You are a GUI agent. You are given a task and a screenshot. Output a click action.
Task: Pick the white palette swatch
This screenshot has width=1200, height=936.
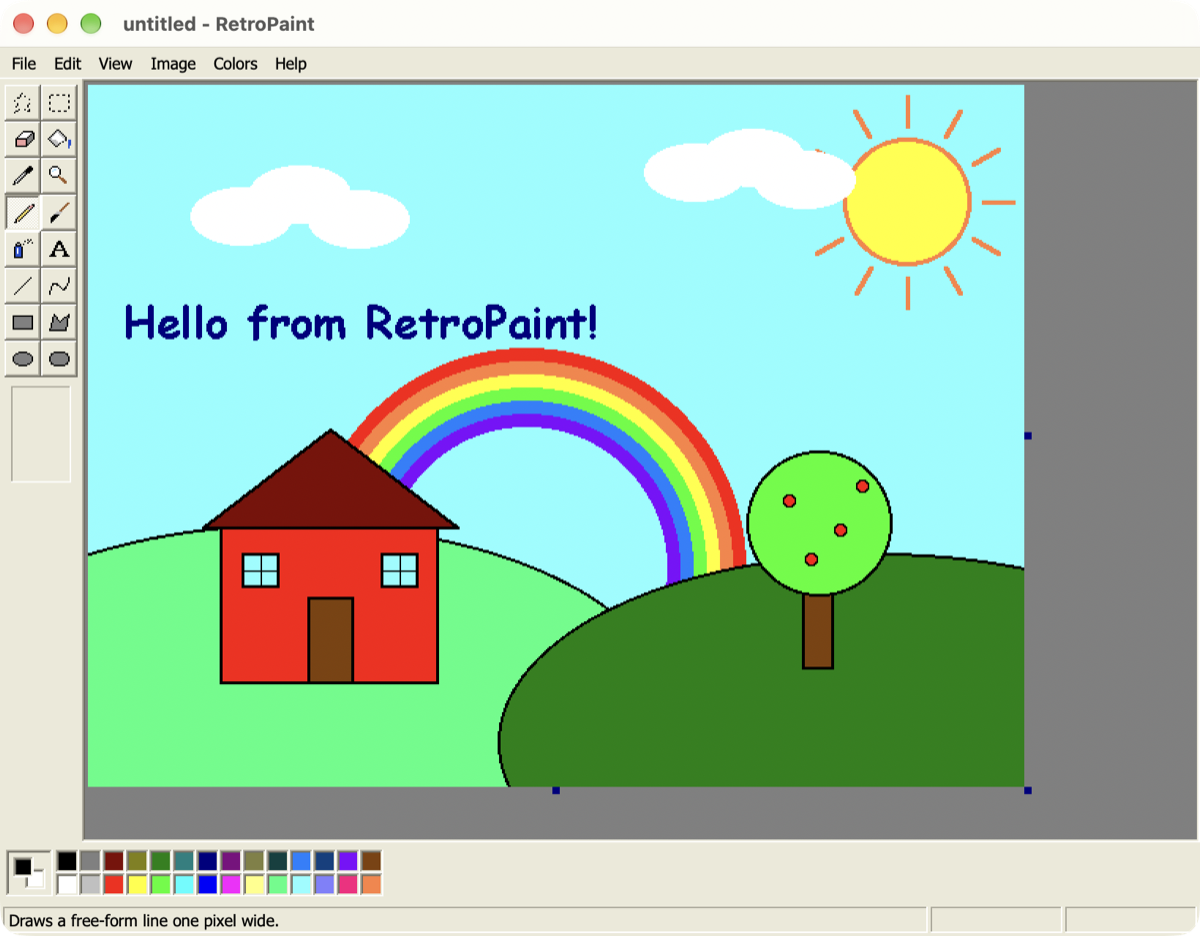(67, 884)
